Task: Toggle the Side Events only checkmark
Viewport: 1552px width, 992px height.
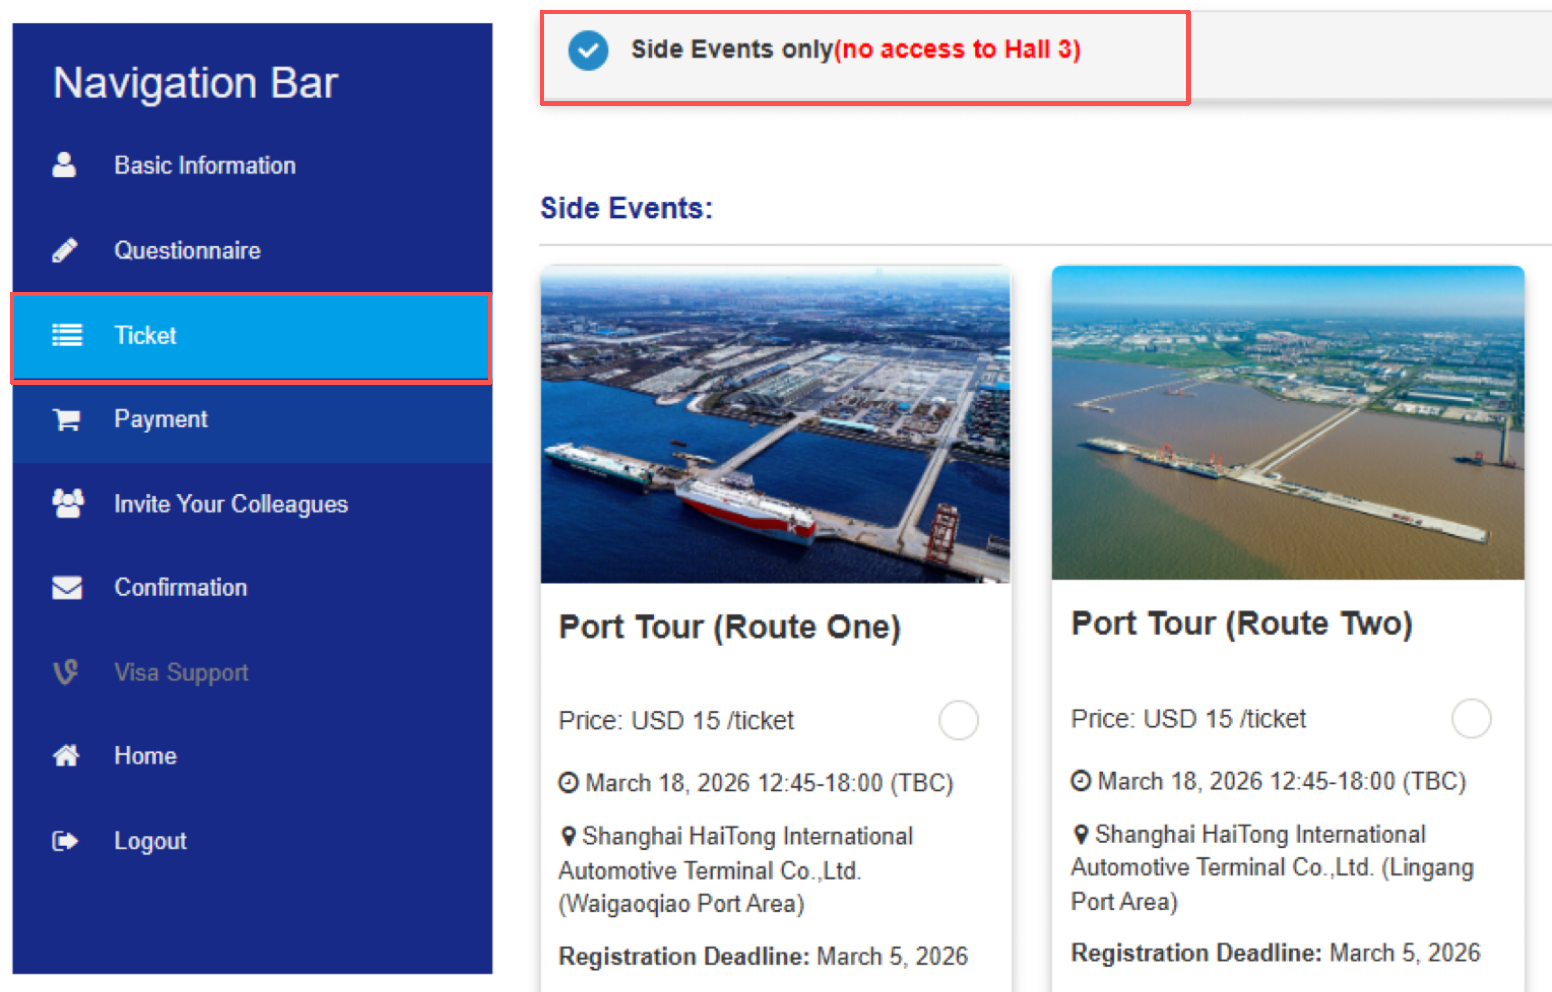Action: coord(588,50)
